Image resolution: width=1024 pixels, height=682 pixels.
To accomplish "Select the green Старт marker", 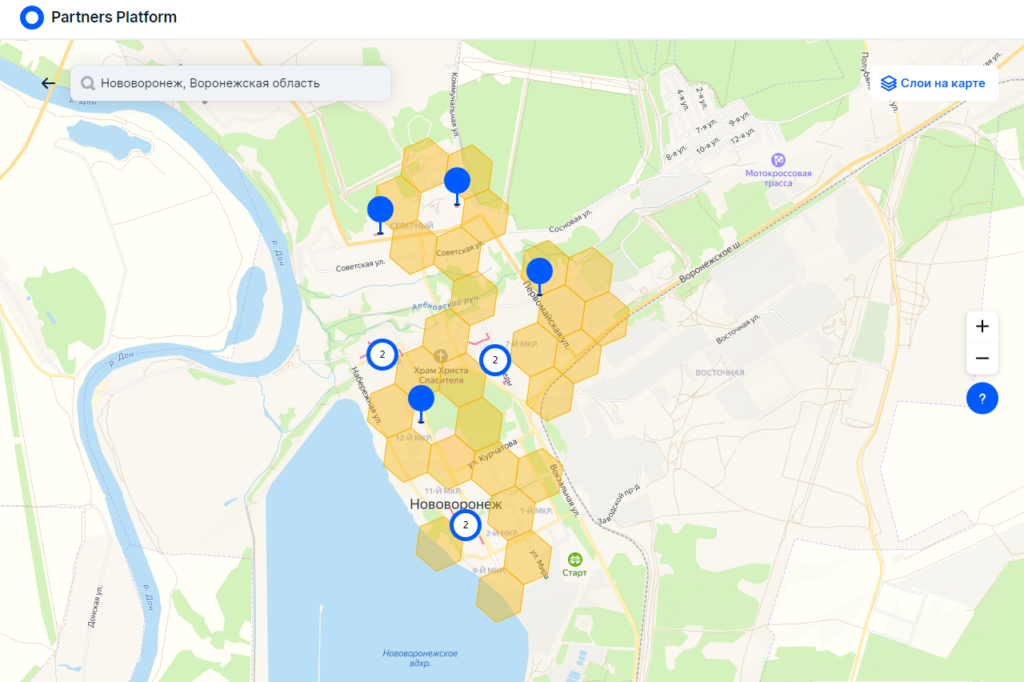I will 573,560.
